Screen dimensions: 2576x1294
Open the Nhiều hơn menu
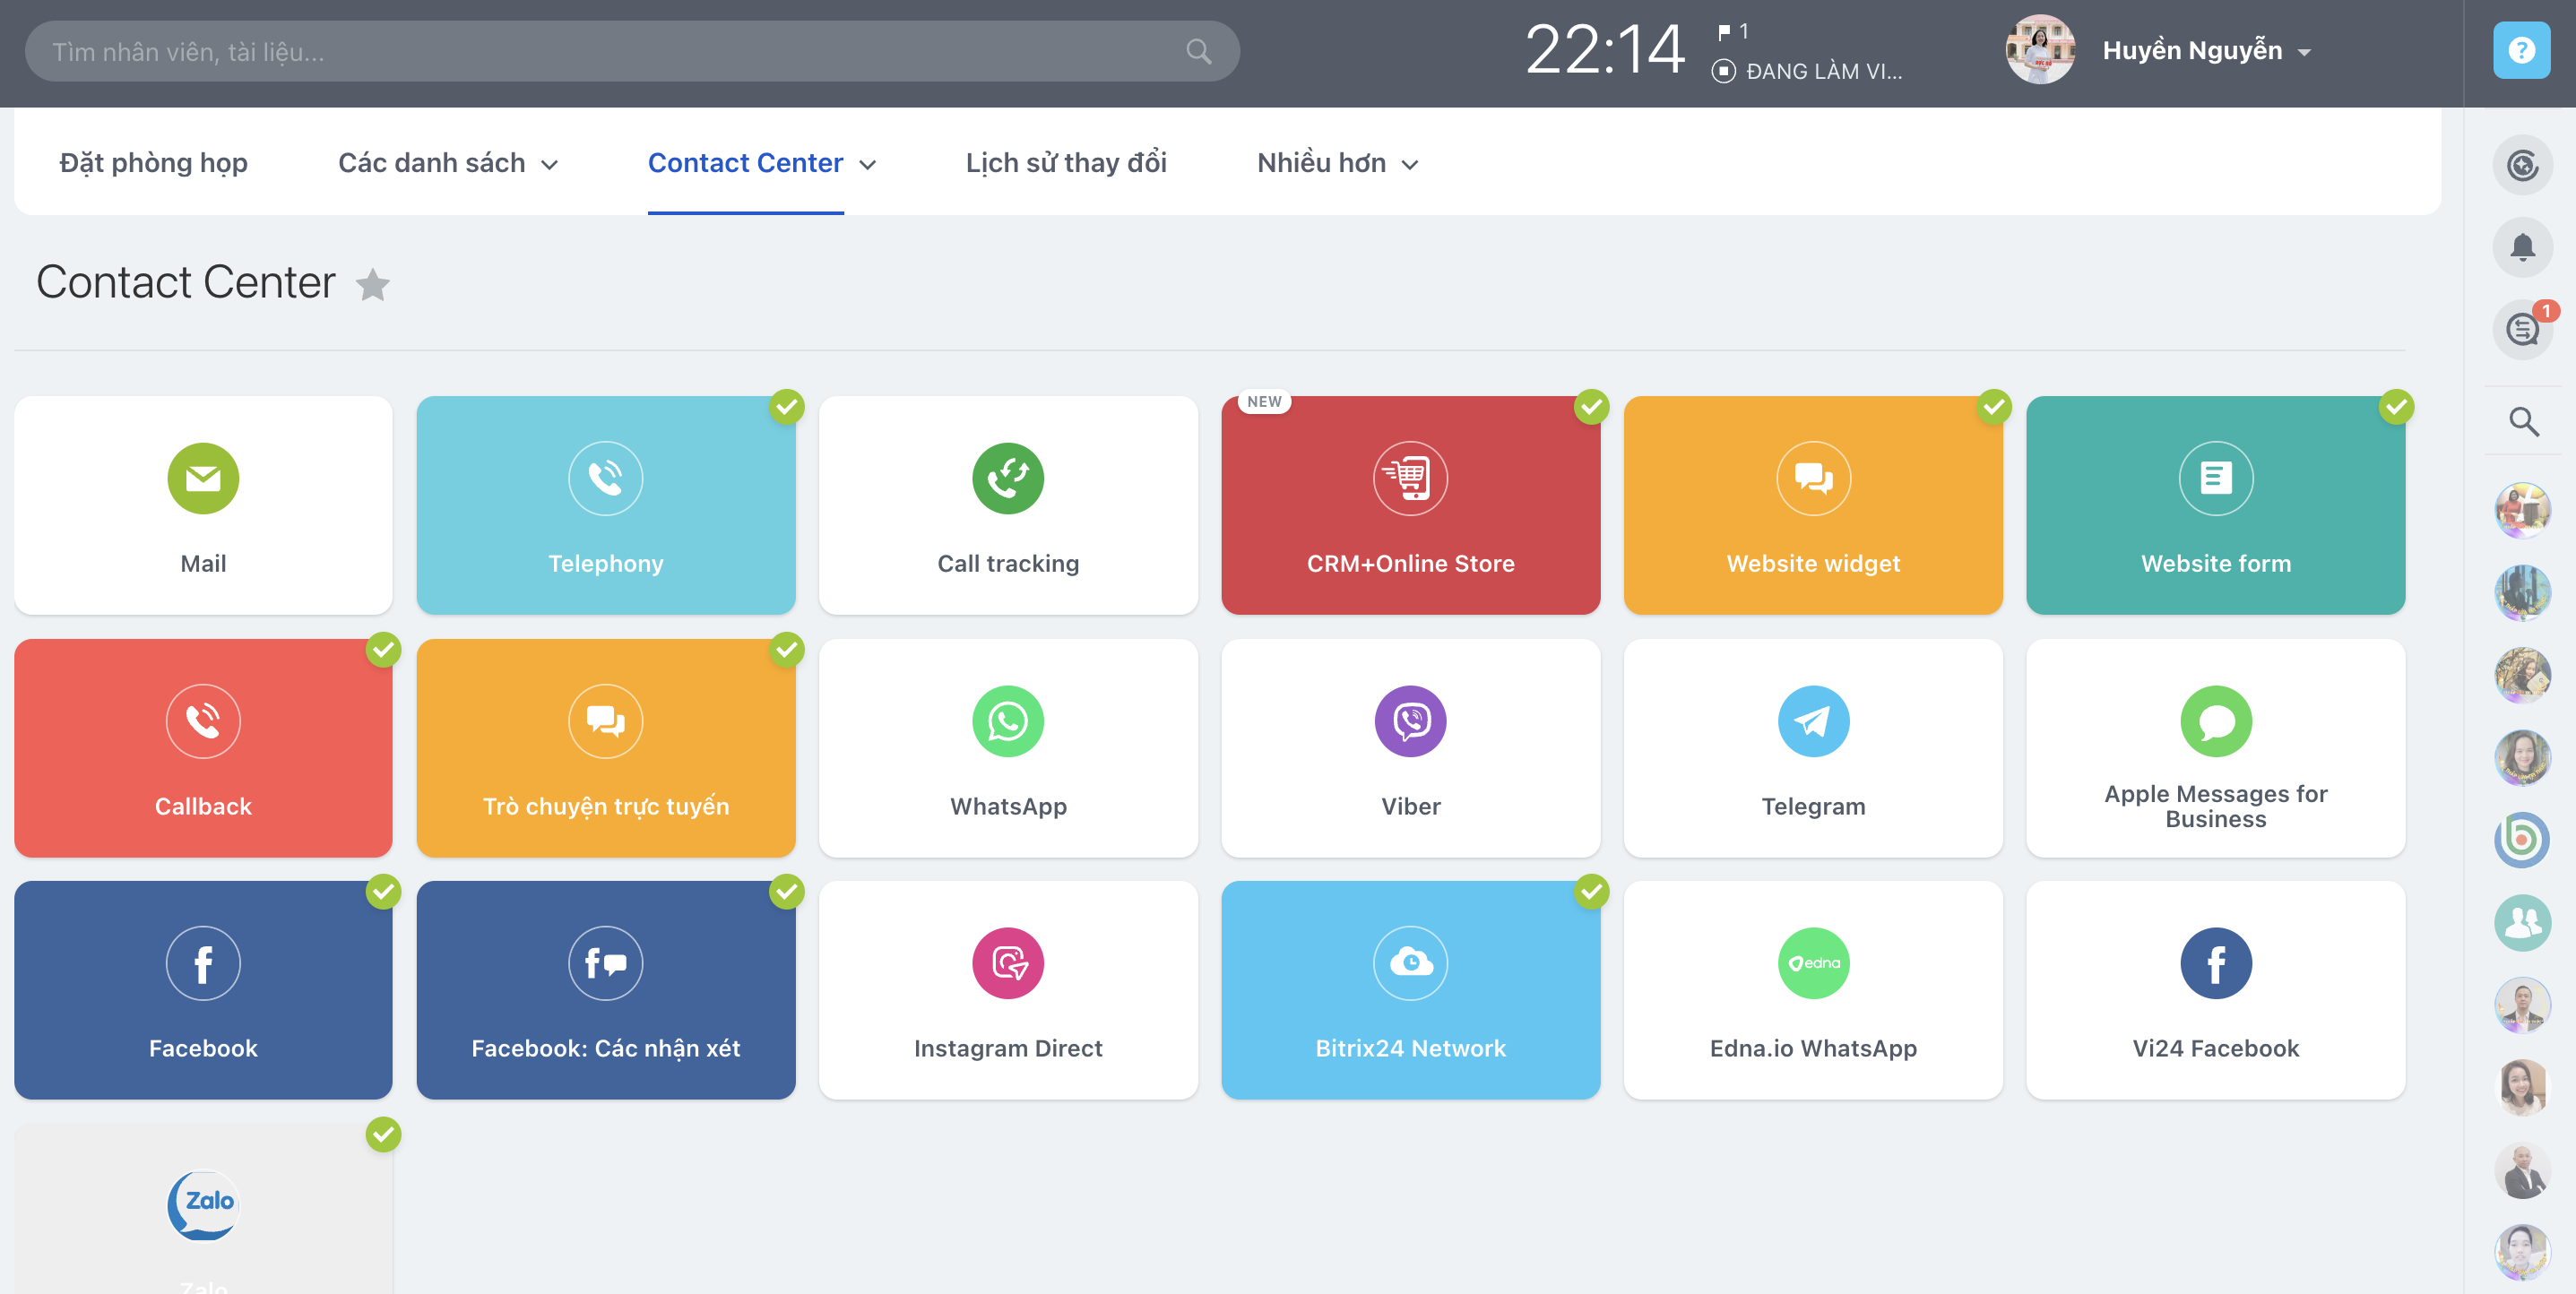[x=1321, y=163]
